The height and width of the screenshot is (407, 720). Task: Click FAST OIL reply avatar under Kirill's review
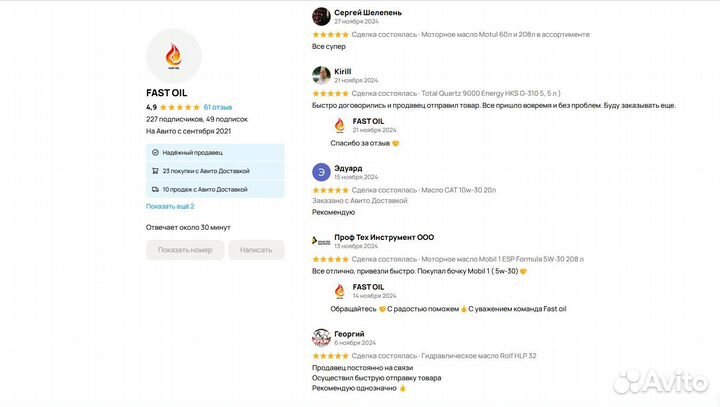pos(339,125)
